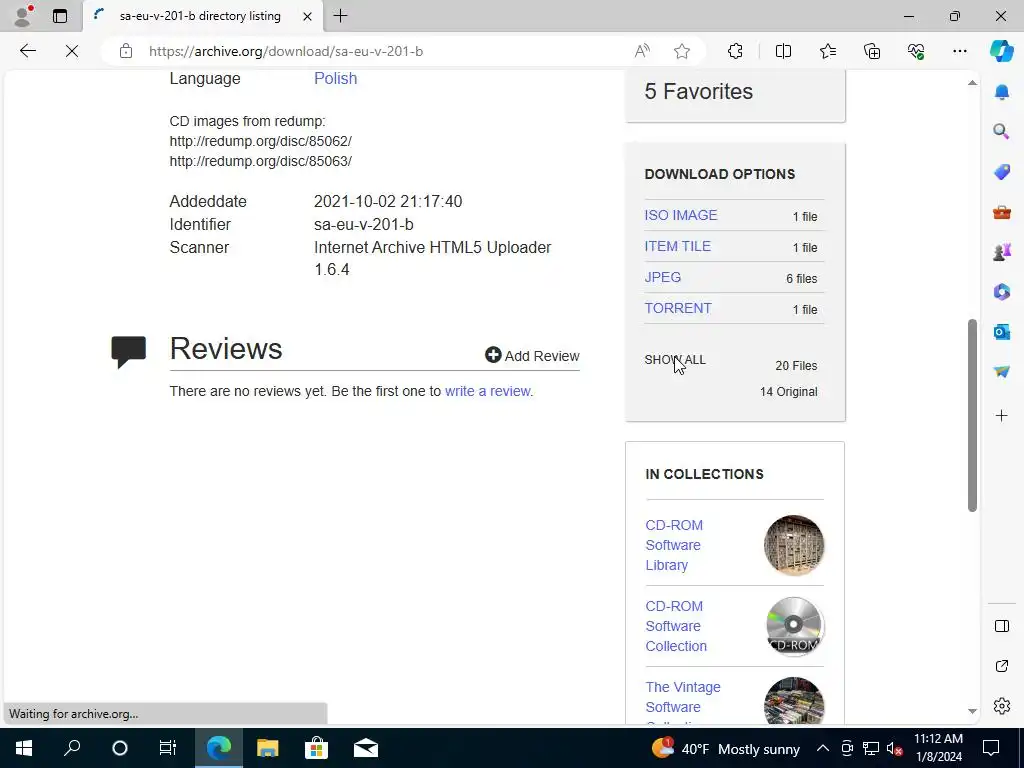Download the ITEM TILE file
The height and width of the screenshot is (768, 1024).
click(x=678, y=246)
